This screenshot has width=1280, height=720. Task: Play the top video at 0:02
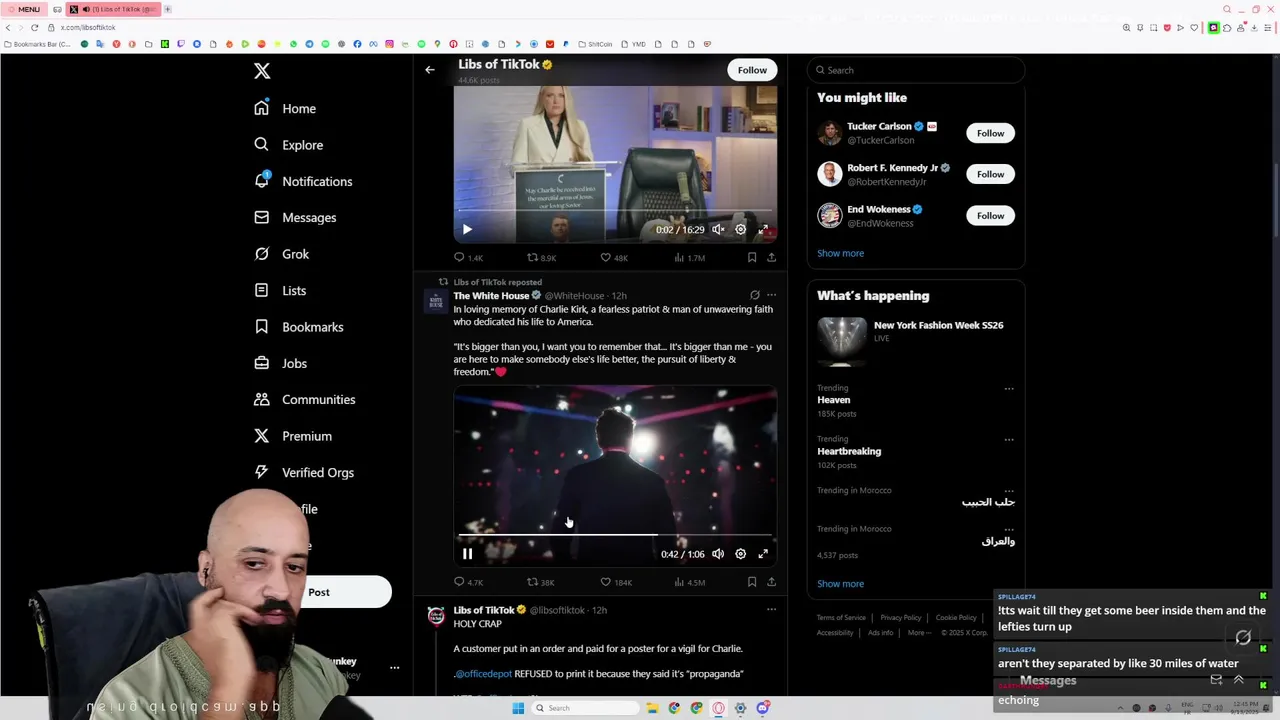click(x=467, y=229)
